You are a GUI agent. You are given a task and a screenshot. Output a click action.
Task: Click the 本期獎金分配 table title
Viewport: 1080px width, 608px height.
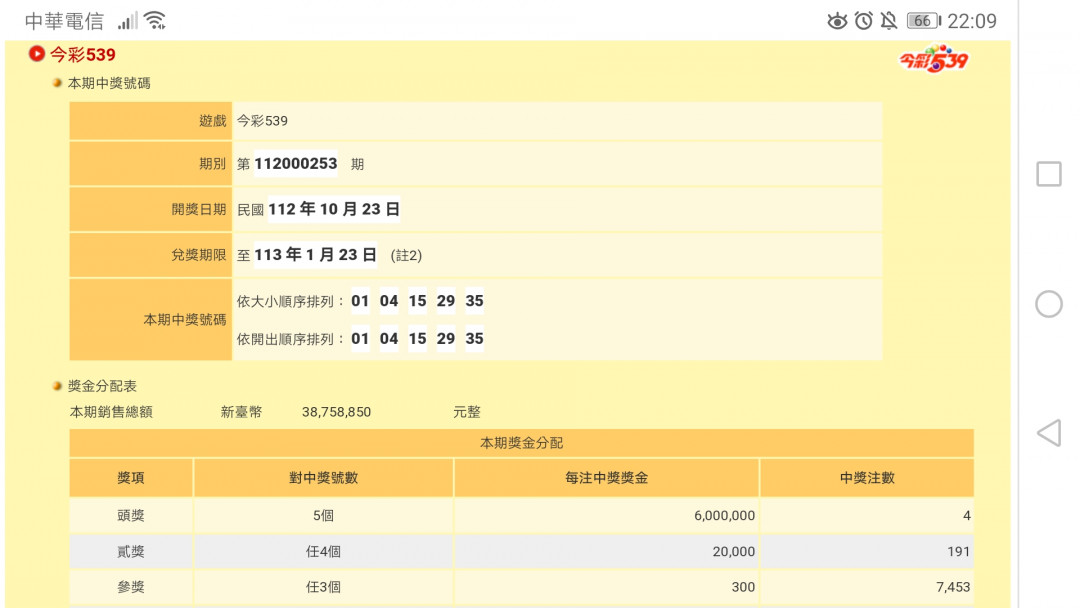[x=521, y=443]
